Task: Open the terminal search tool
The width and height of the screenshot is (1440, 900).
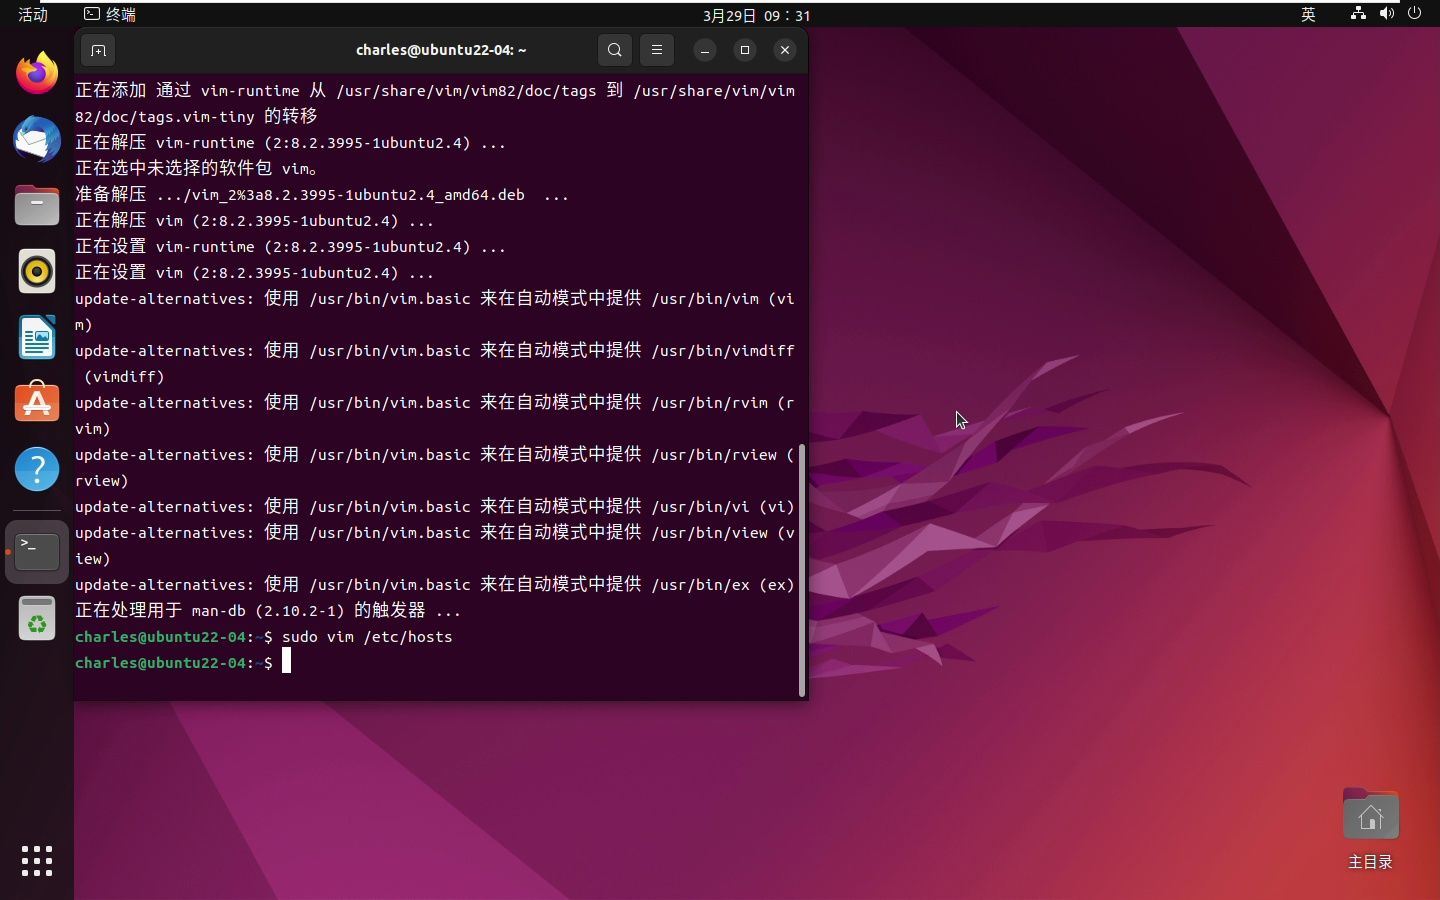Action: [615, 50]
